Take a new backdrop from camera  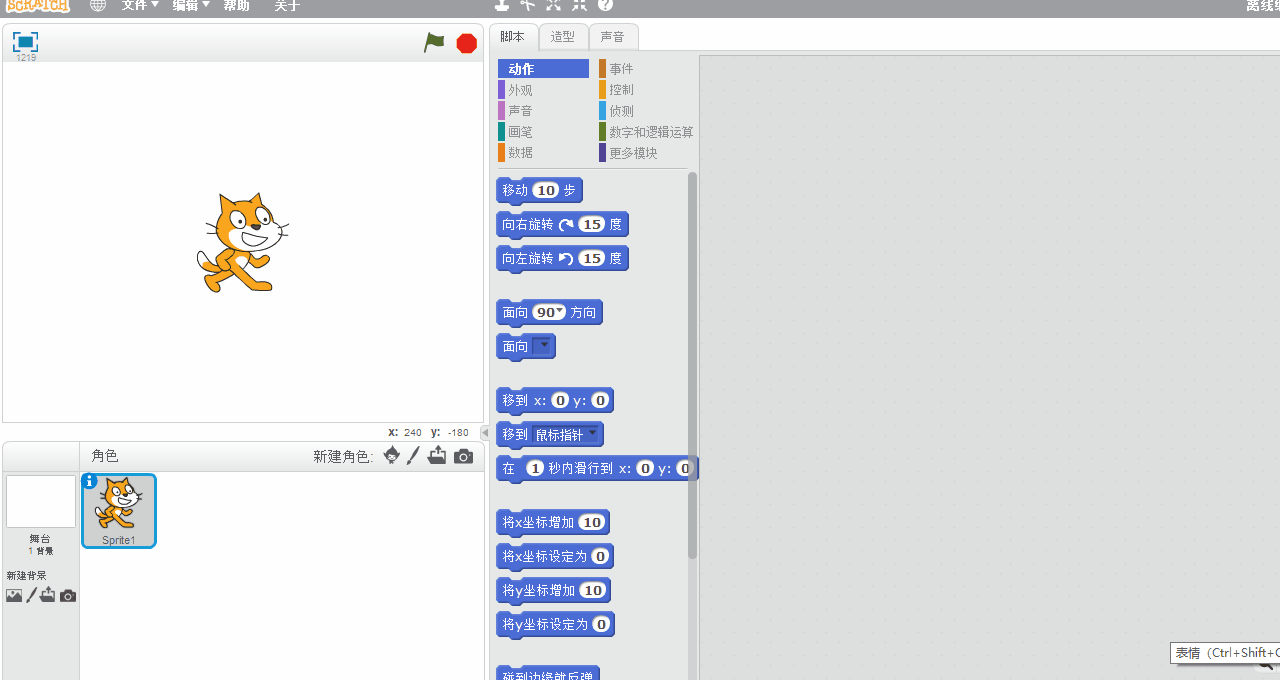(68, 596)
